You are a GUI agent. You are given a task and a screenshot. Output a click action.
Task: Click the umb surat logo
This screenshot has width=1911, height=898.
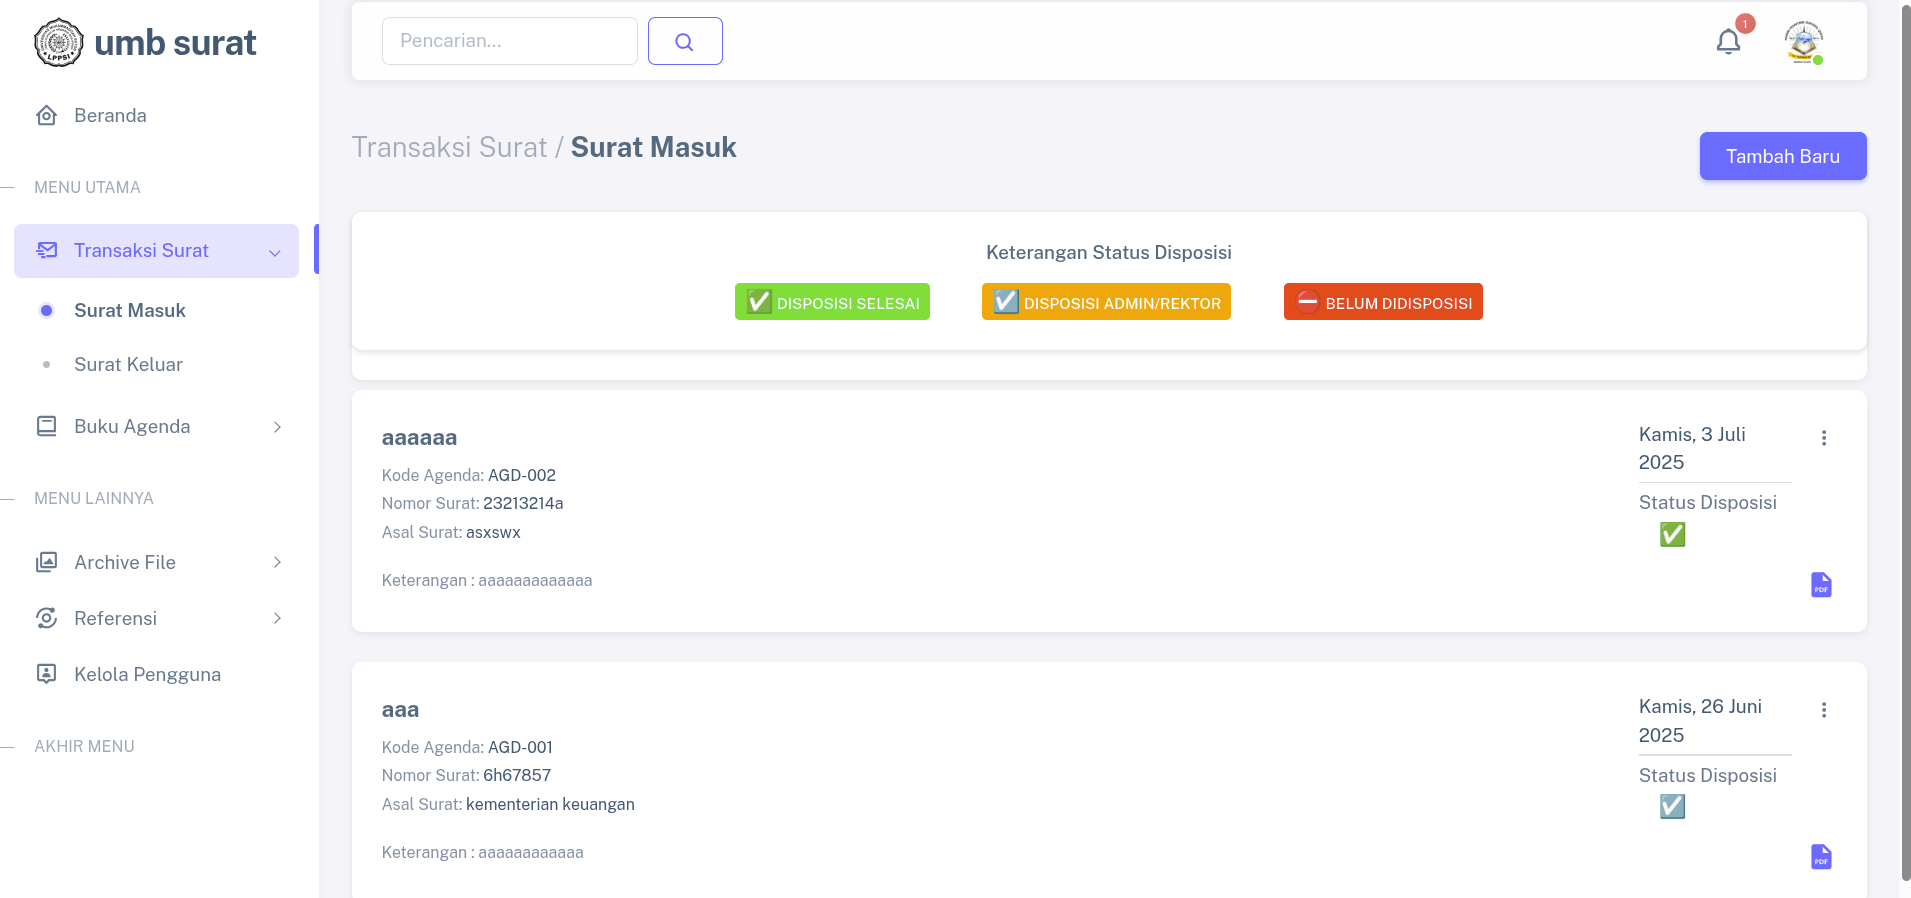tap(145, 43)
